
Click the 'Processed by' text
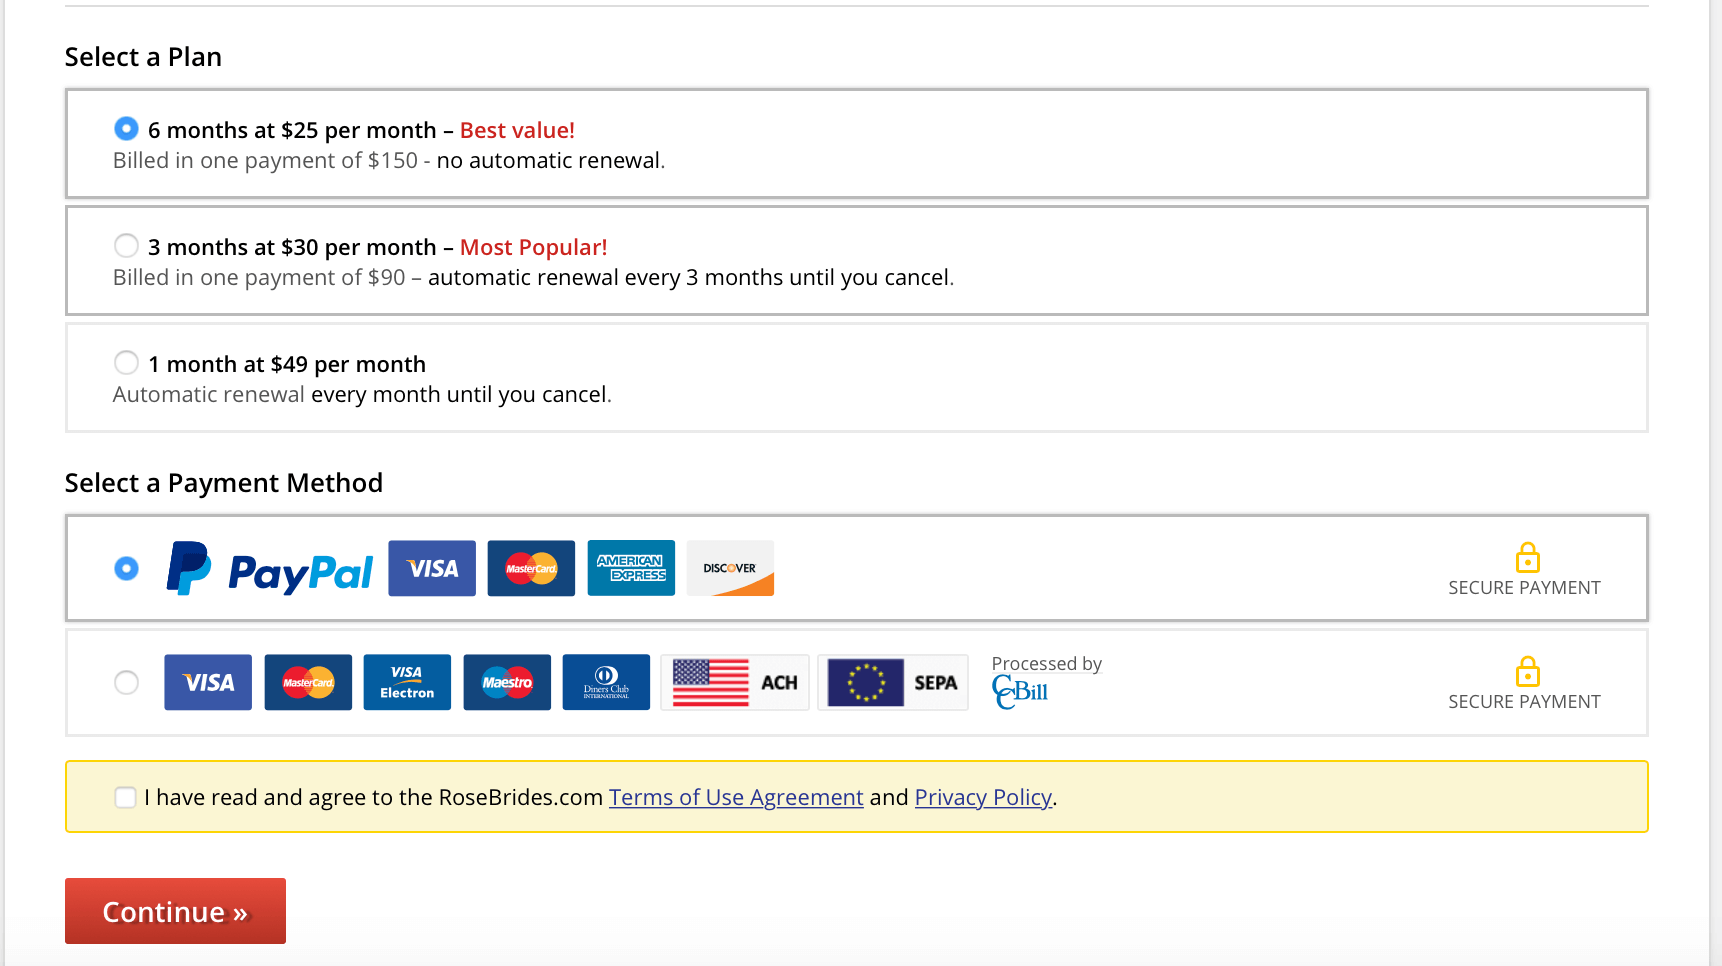(x=1046, y=663)
